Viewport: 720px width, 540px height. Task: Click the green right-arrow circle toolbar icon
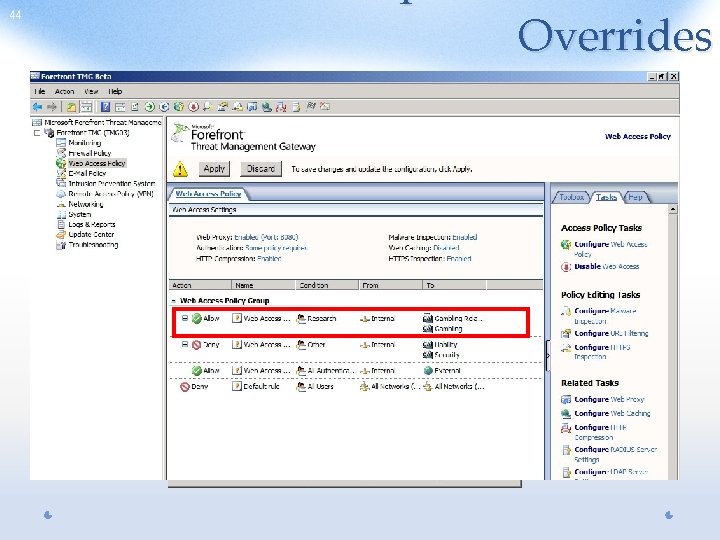tap(149, 107)
